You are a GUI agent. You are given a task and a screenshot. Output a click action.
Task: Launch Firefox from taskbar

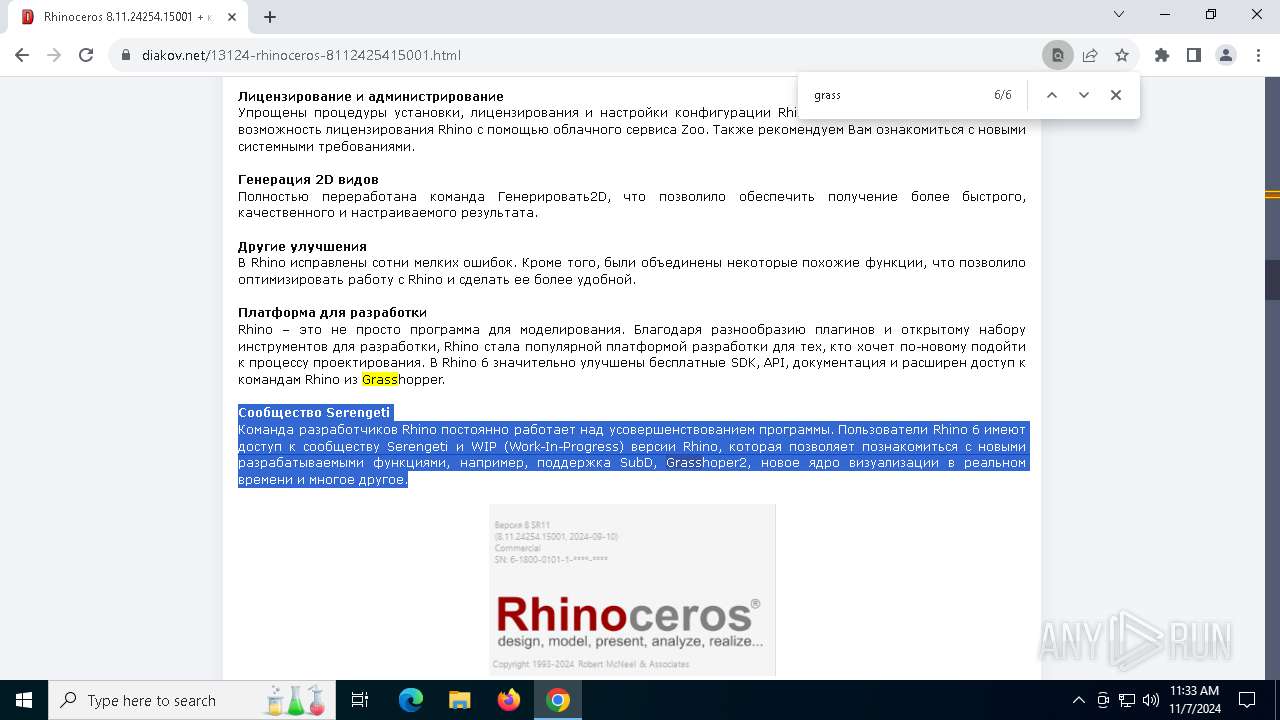pos(509,700)
